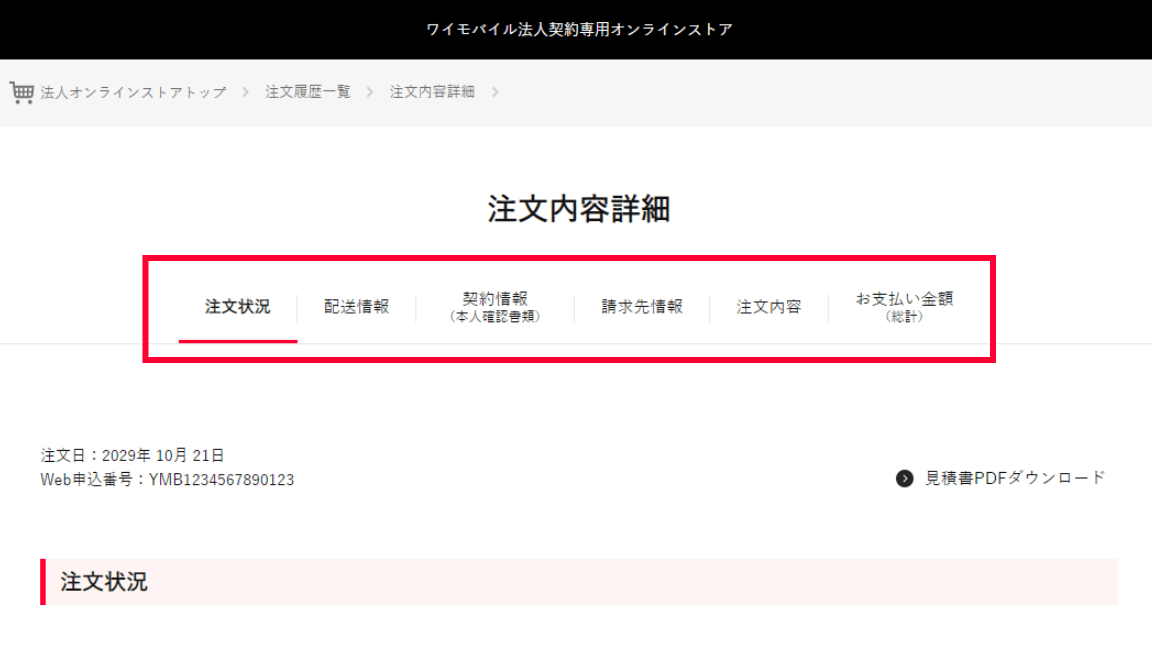
Task: Click the chevron after 注文履歴一覧 breadcrumb
Action: point(370,92)
